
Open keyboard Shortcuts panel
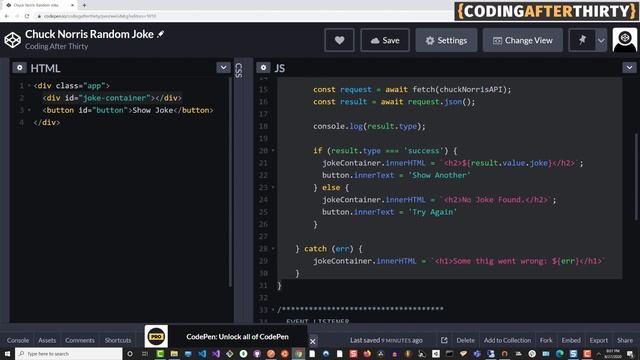(x=118, y=340)
